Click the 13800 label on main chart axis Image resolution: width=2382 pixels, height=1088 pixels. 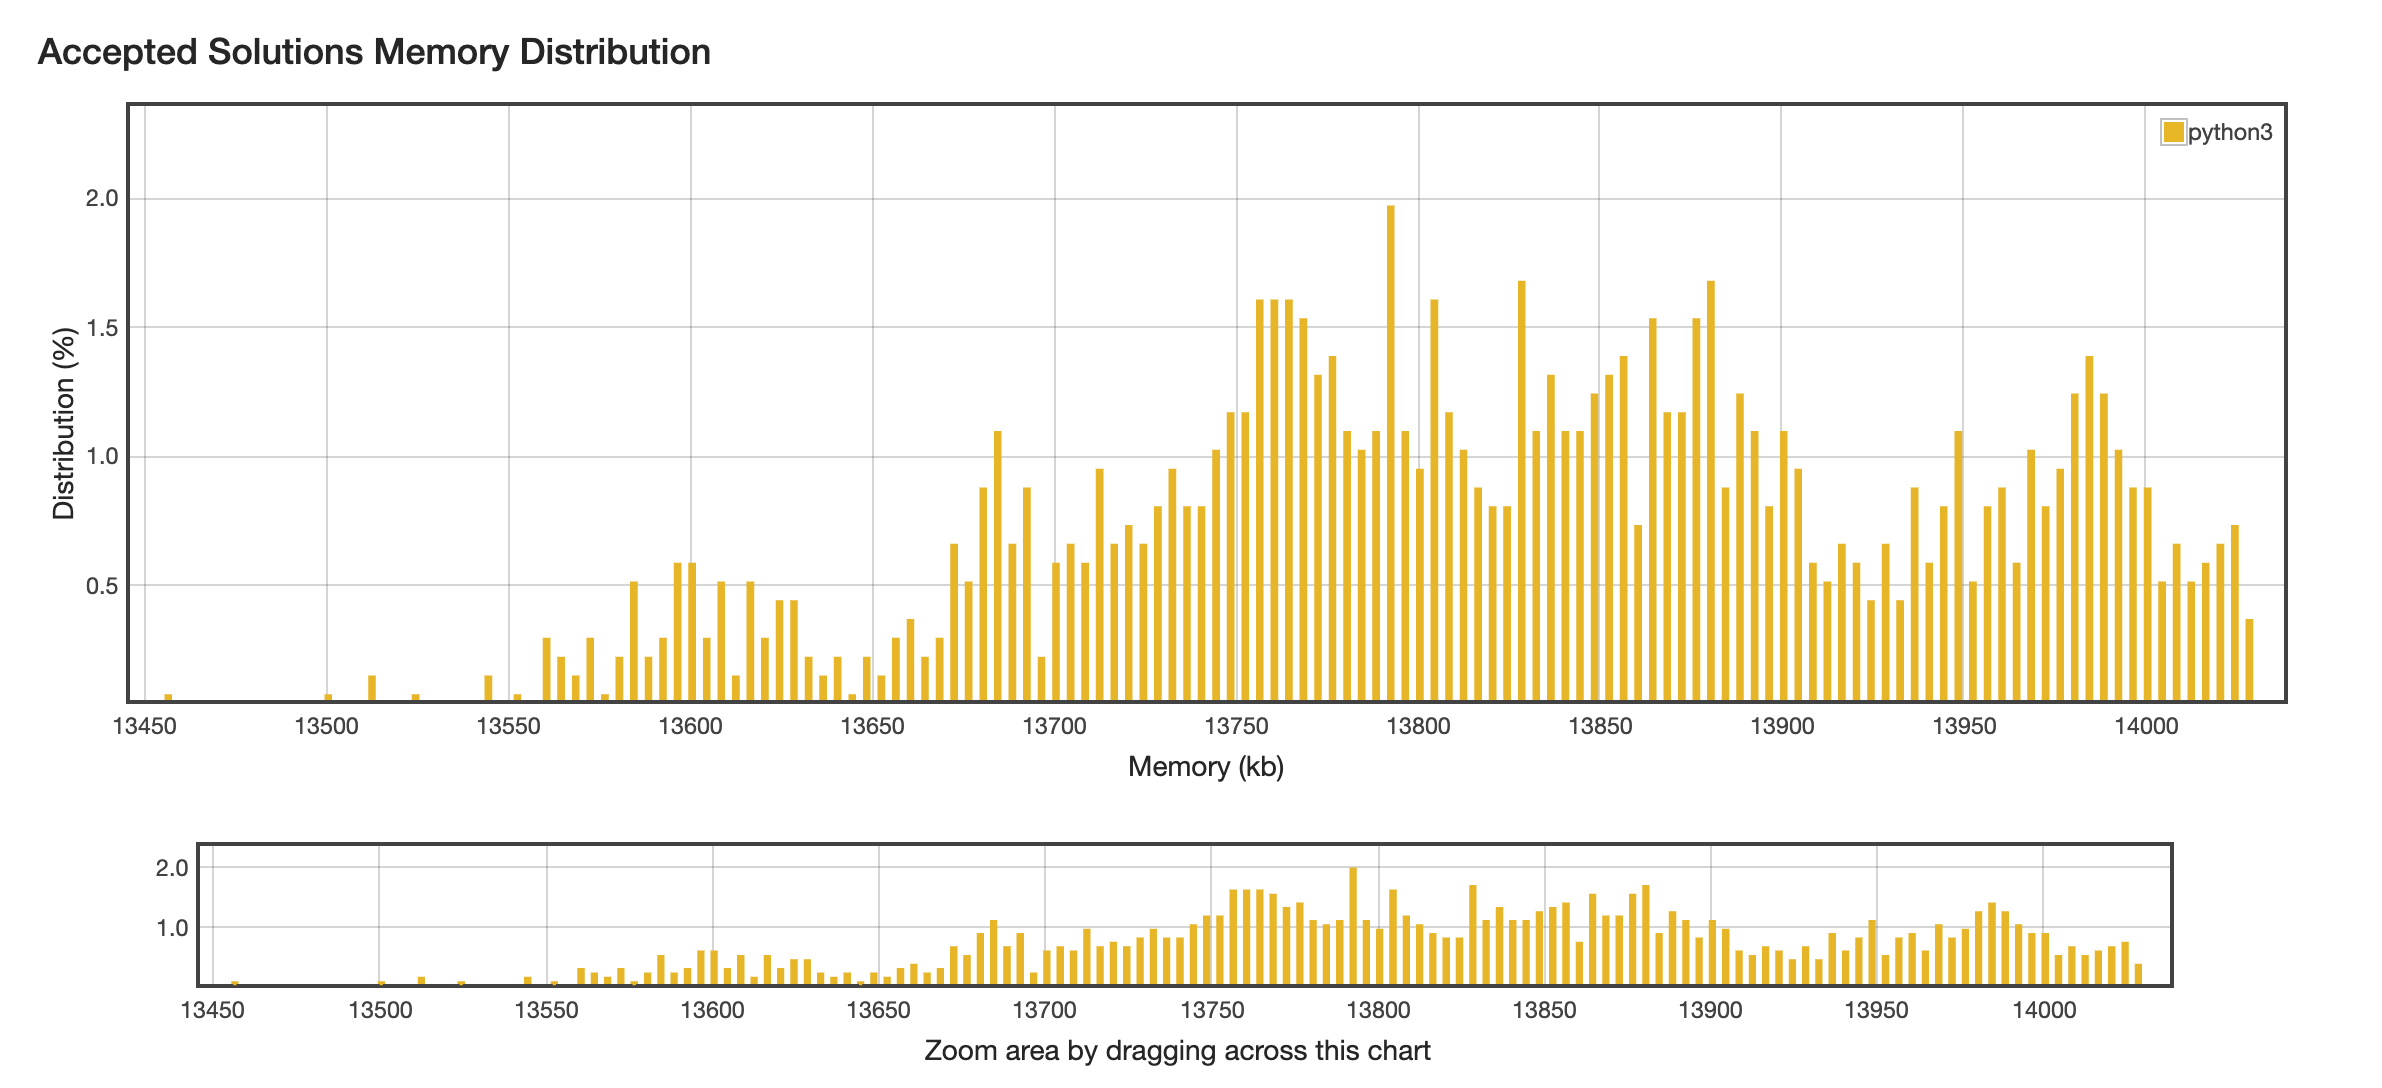tap(1418, 726)
